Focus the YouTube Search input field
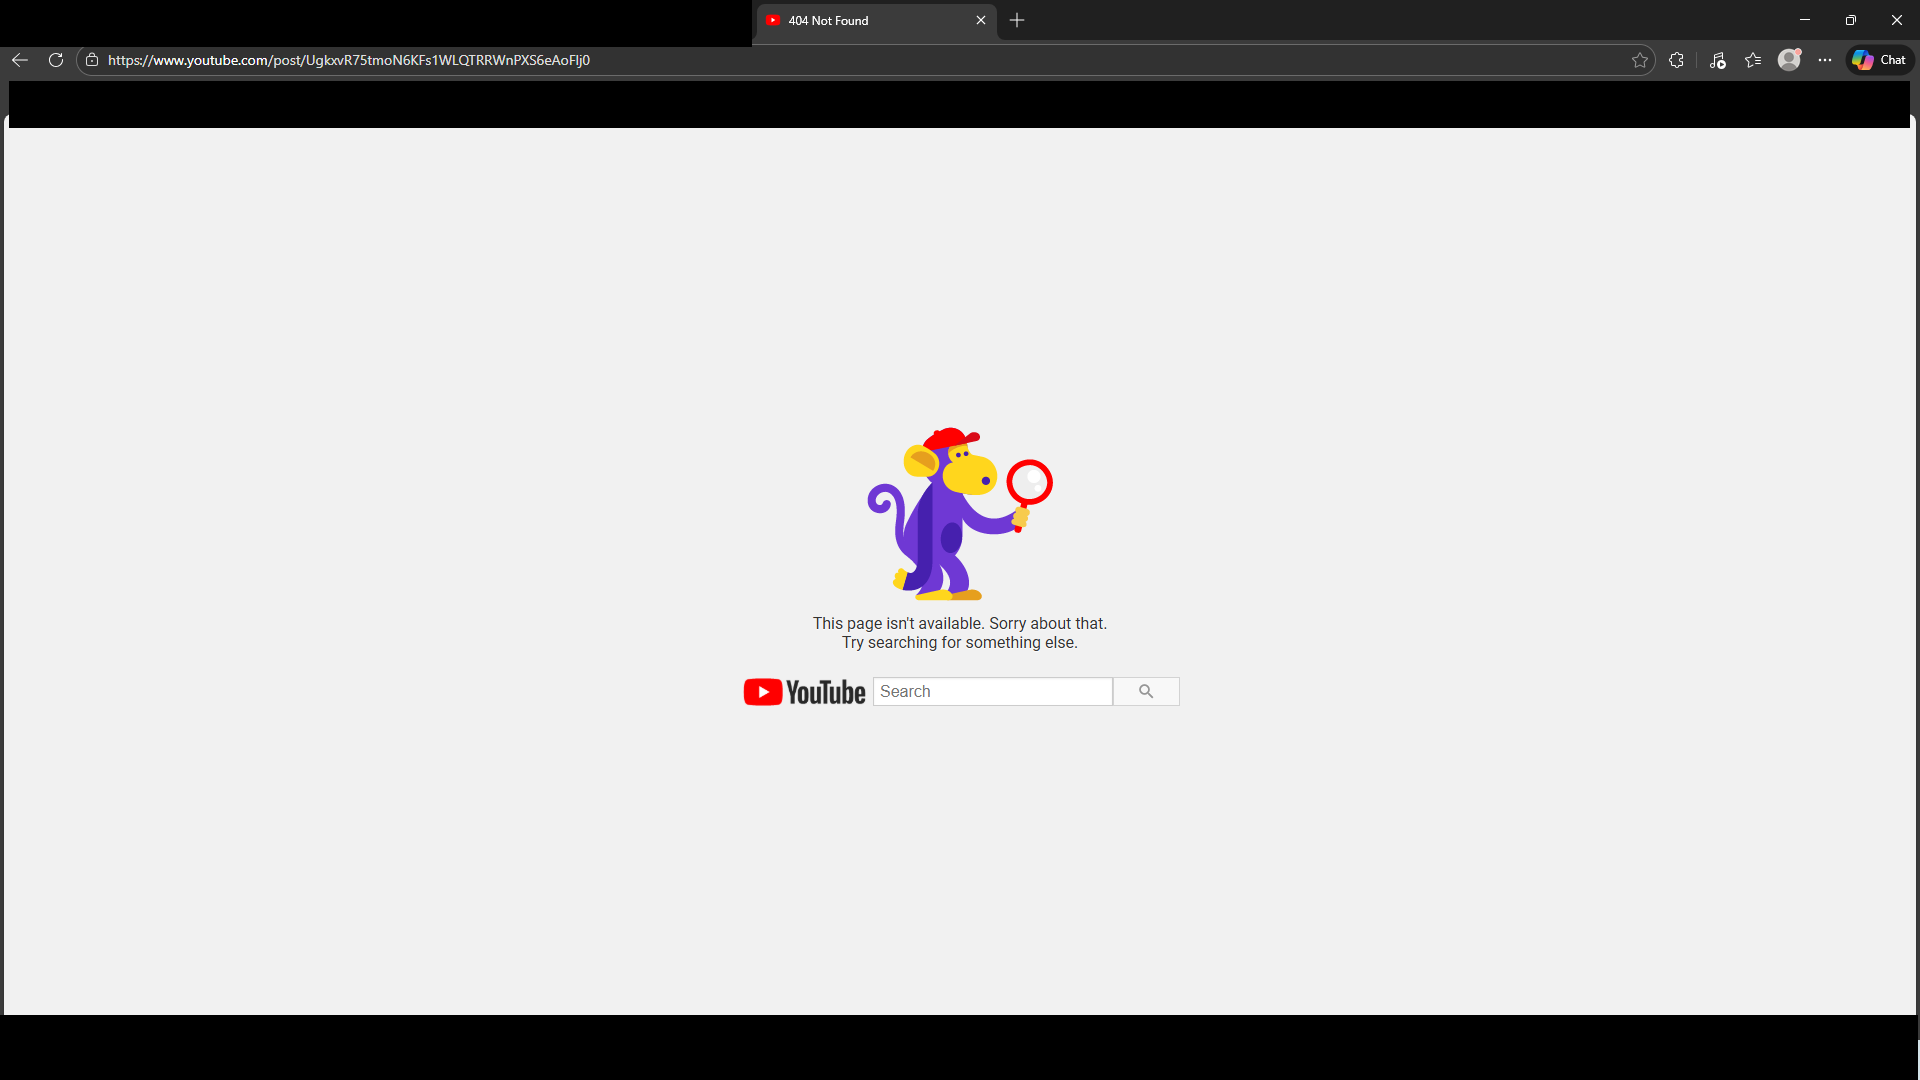The height and width of the screenshot is (1080, 1920). click(993, 692)
